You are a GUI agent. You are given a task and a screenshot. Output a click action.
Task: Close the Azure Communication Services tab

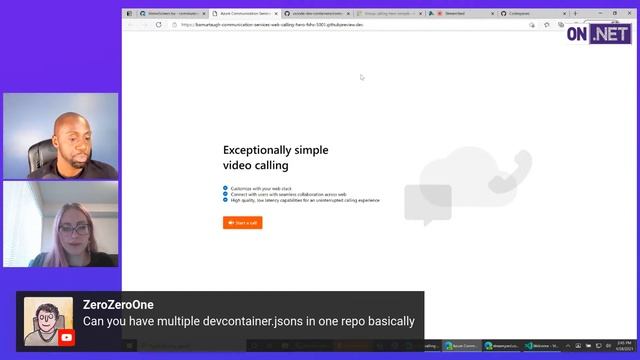276,13
